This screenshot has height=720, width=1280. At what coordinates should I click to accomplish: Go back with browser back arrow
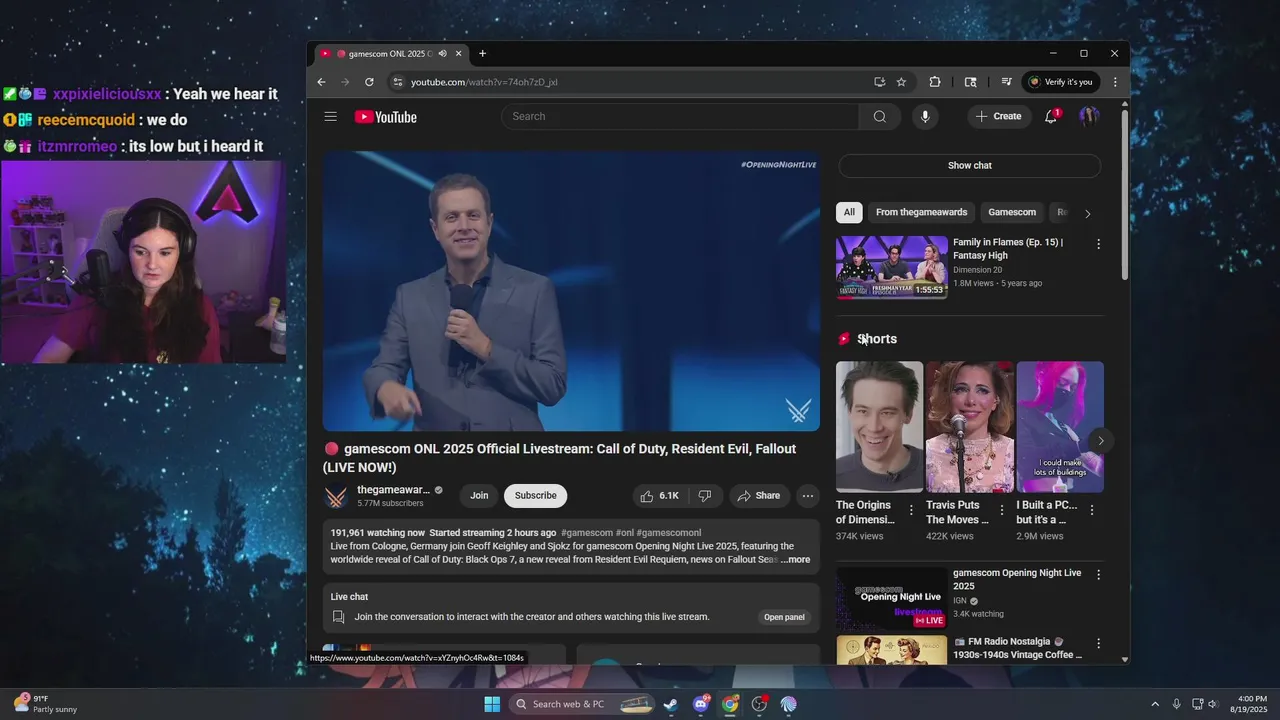(x=321, y=82)
